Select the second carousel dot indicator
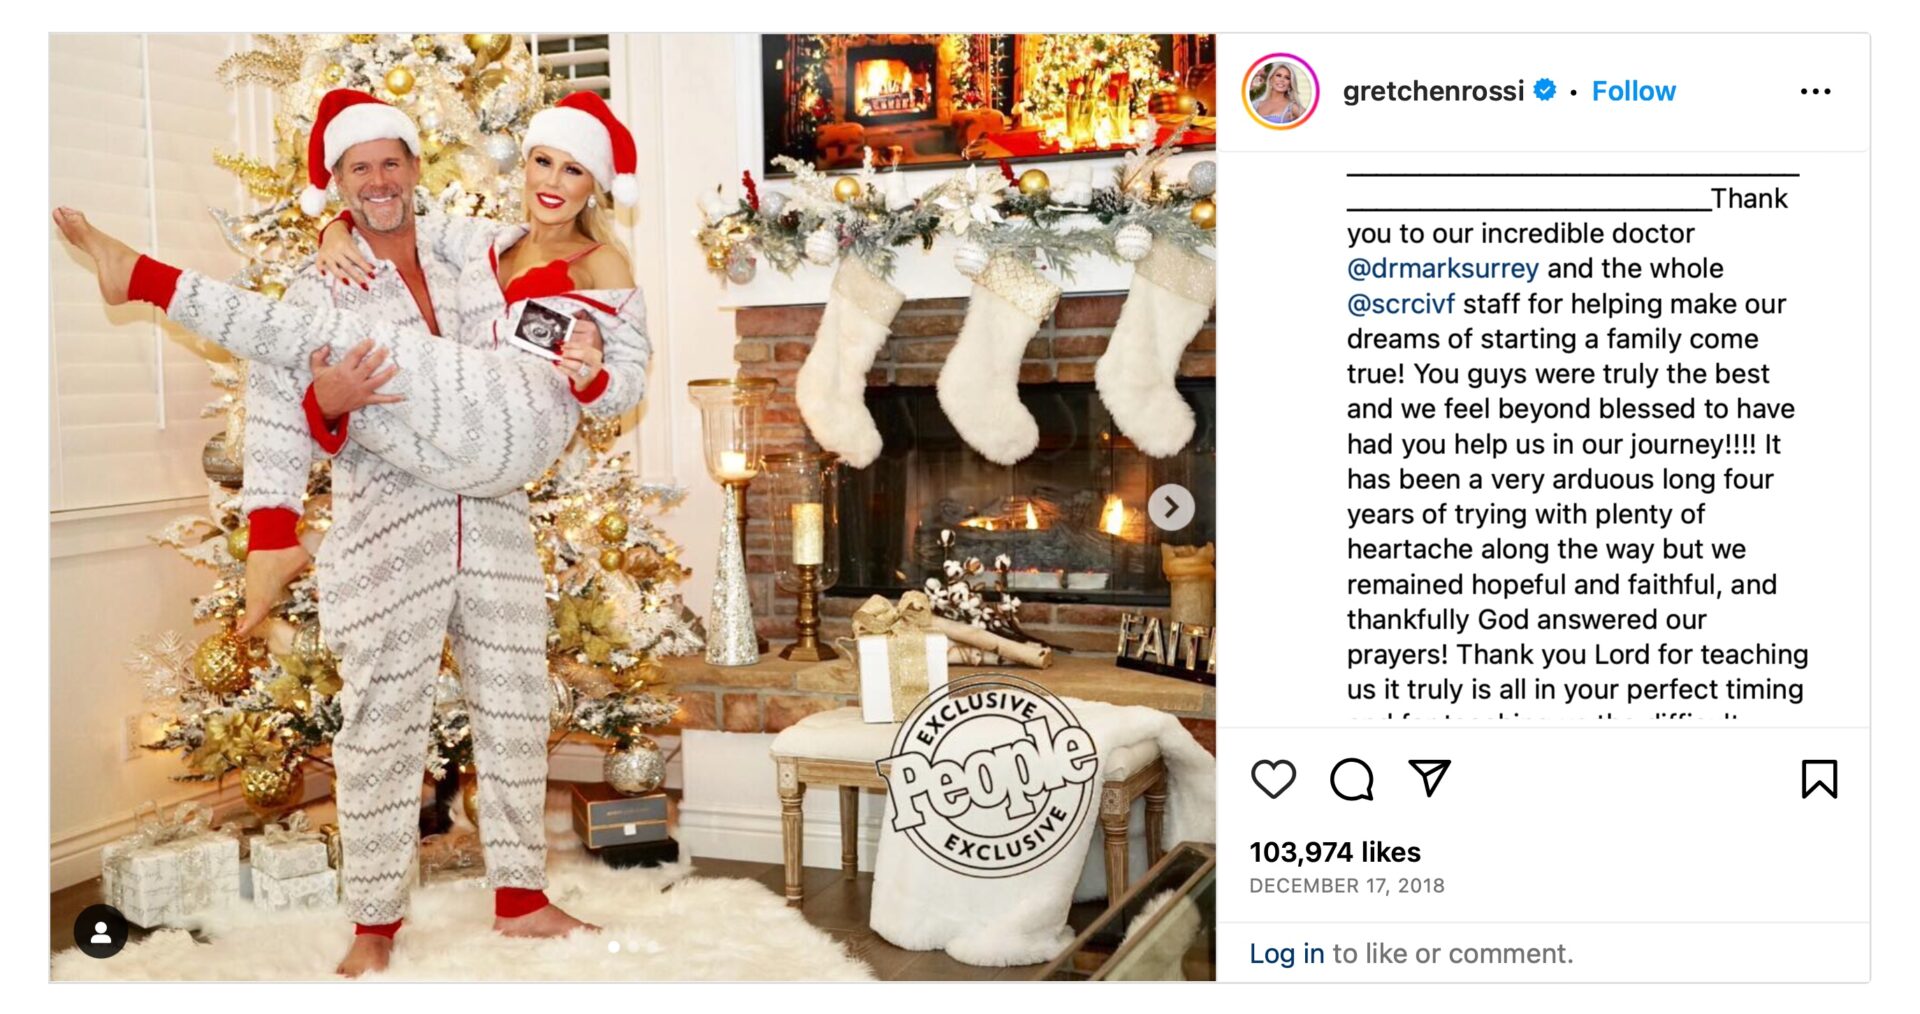 click(x=633, y=946)
